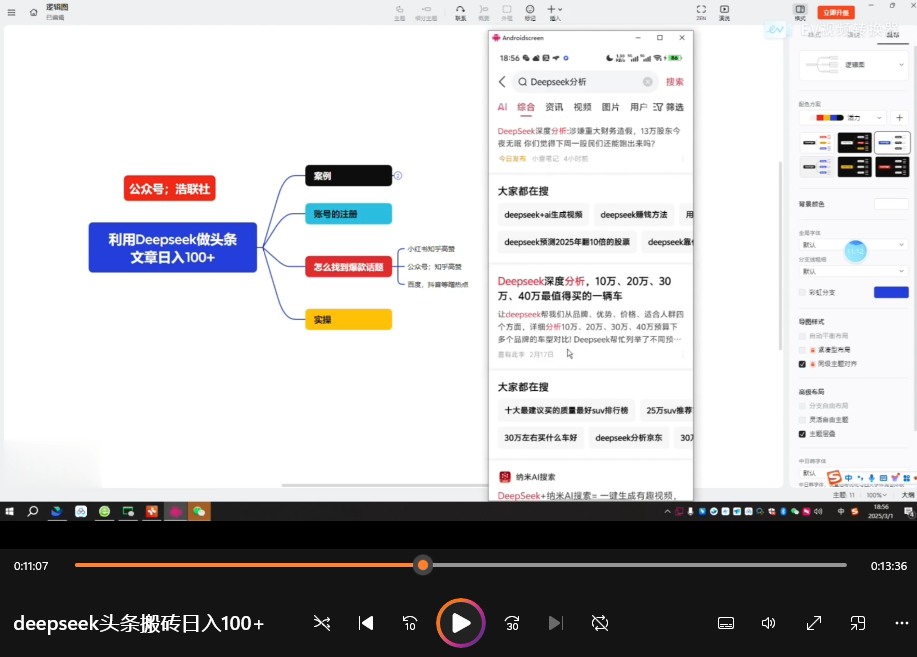Image resolution: width=917 pixels, height=657 pixels.
Task: Tap the red 搜索 search button
Action: tap(674, 82)
